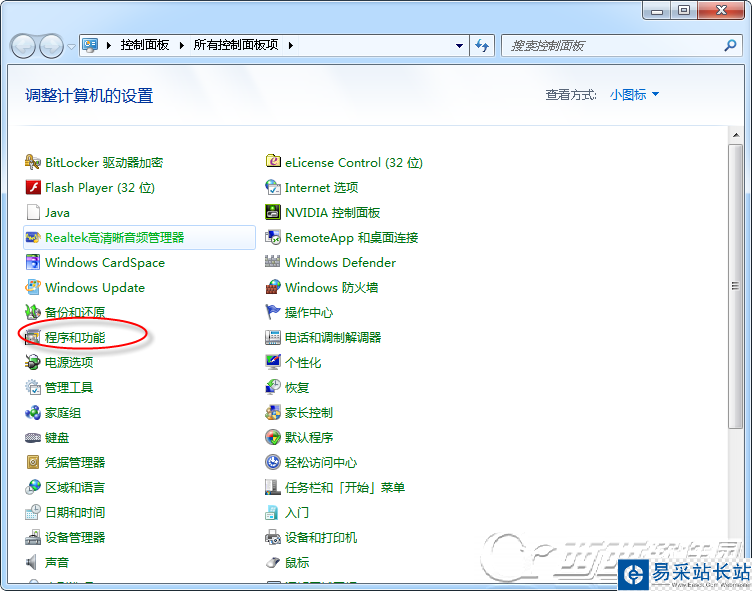Click the BitLocker drive encryption icon

click(x=33, y=162)
